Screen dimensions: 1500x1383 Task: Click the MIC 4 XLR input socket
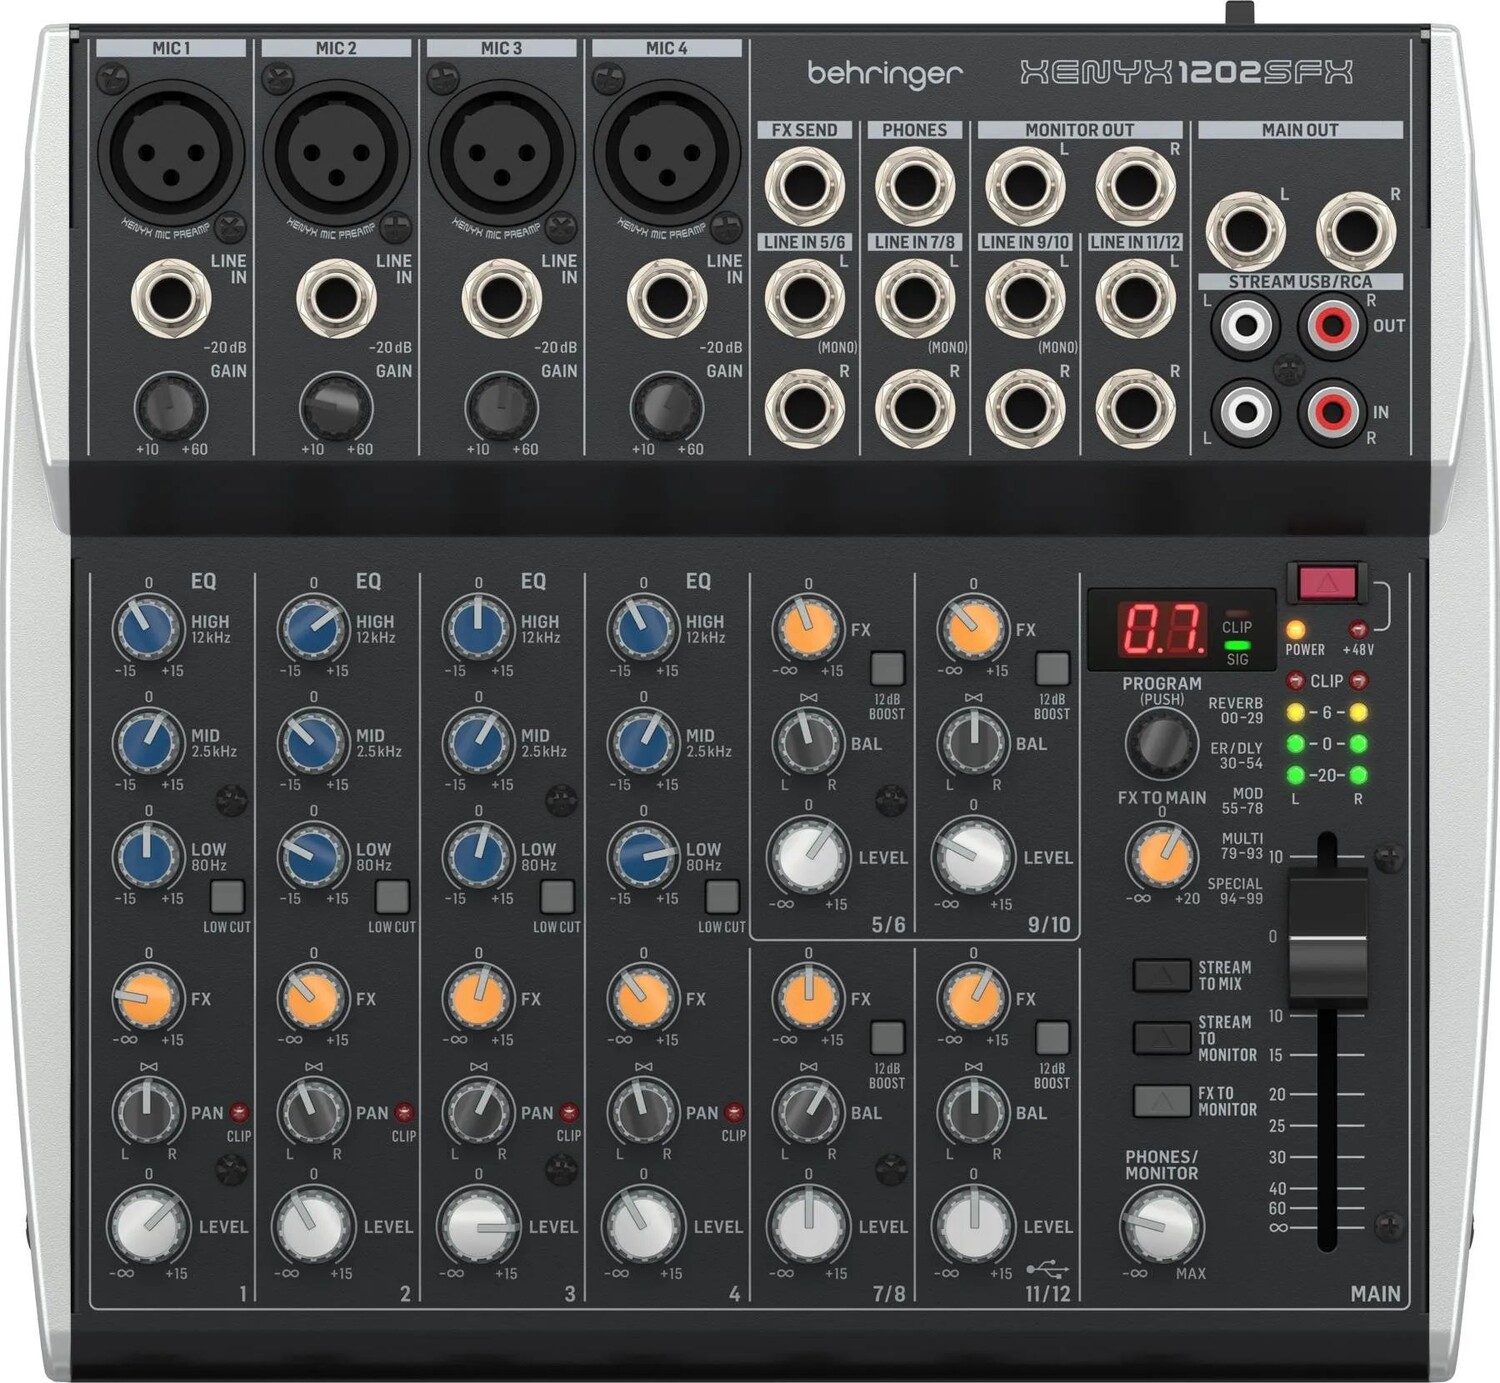point(667,152)
